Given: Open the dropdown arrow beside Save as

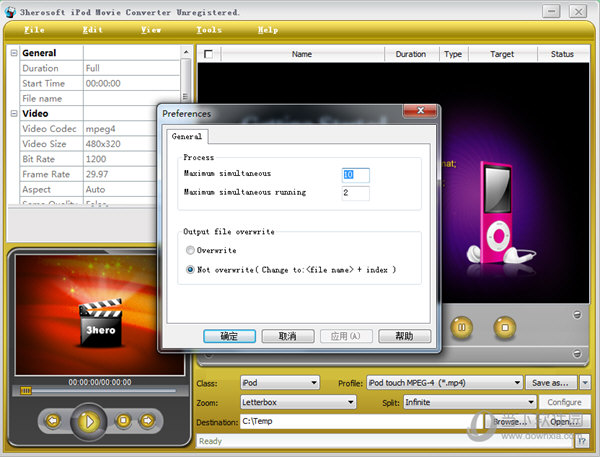Looking at the screenshot, I should [x=585, y=382].
